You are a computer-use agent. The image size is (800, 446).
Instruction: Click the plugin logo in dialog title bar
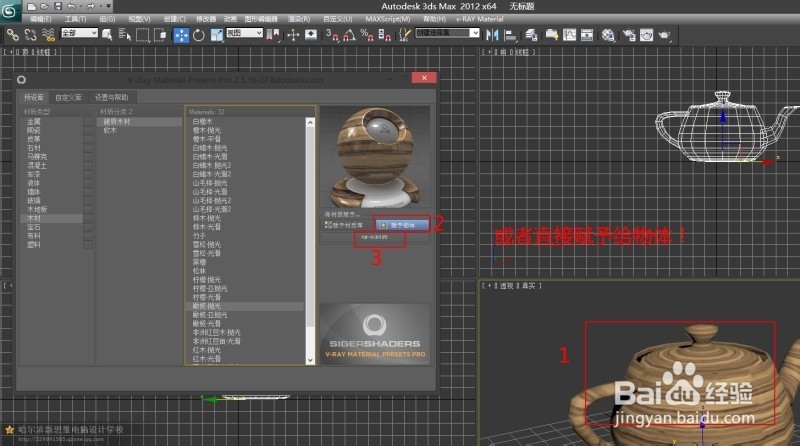coord(21,79)
